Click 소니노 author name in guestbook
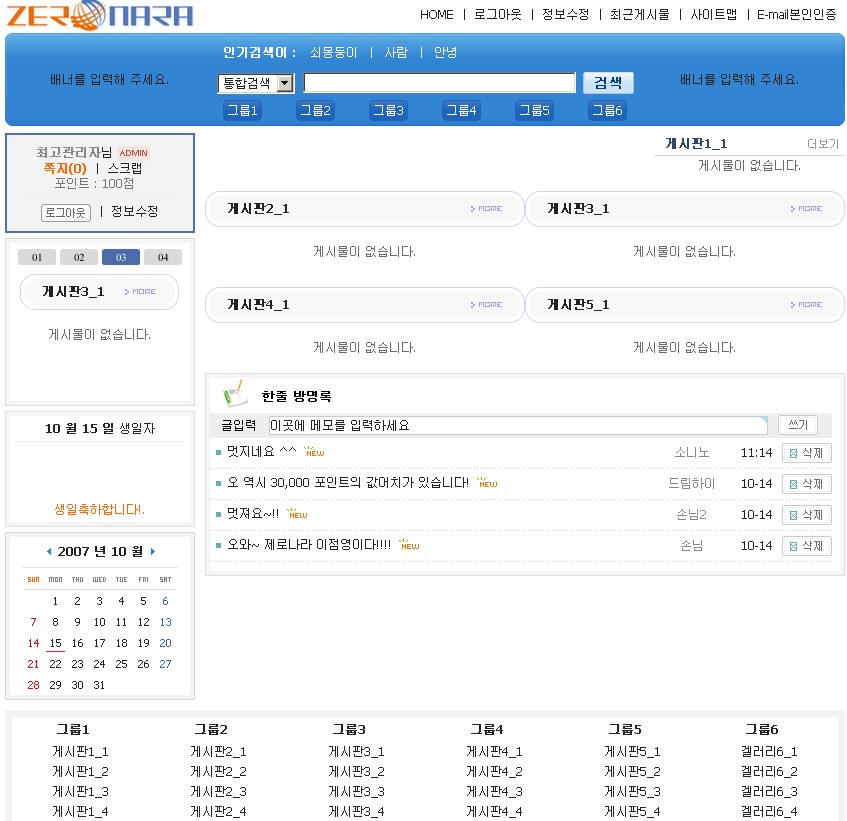 [x=691, y=453]
